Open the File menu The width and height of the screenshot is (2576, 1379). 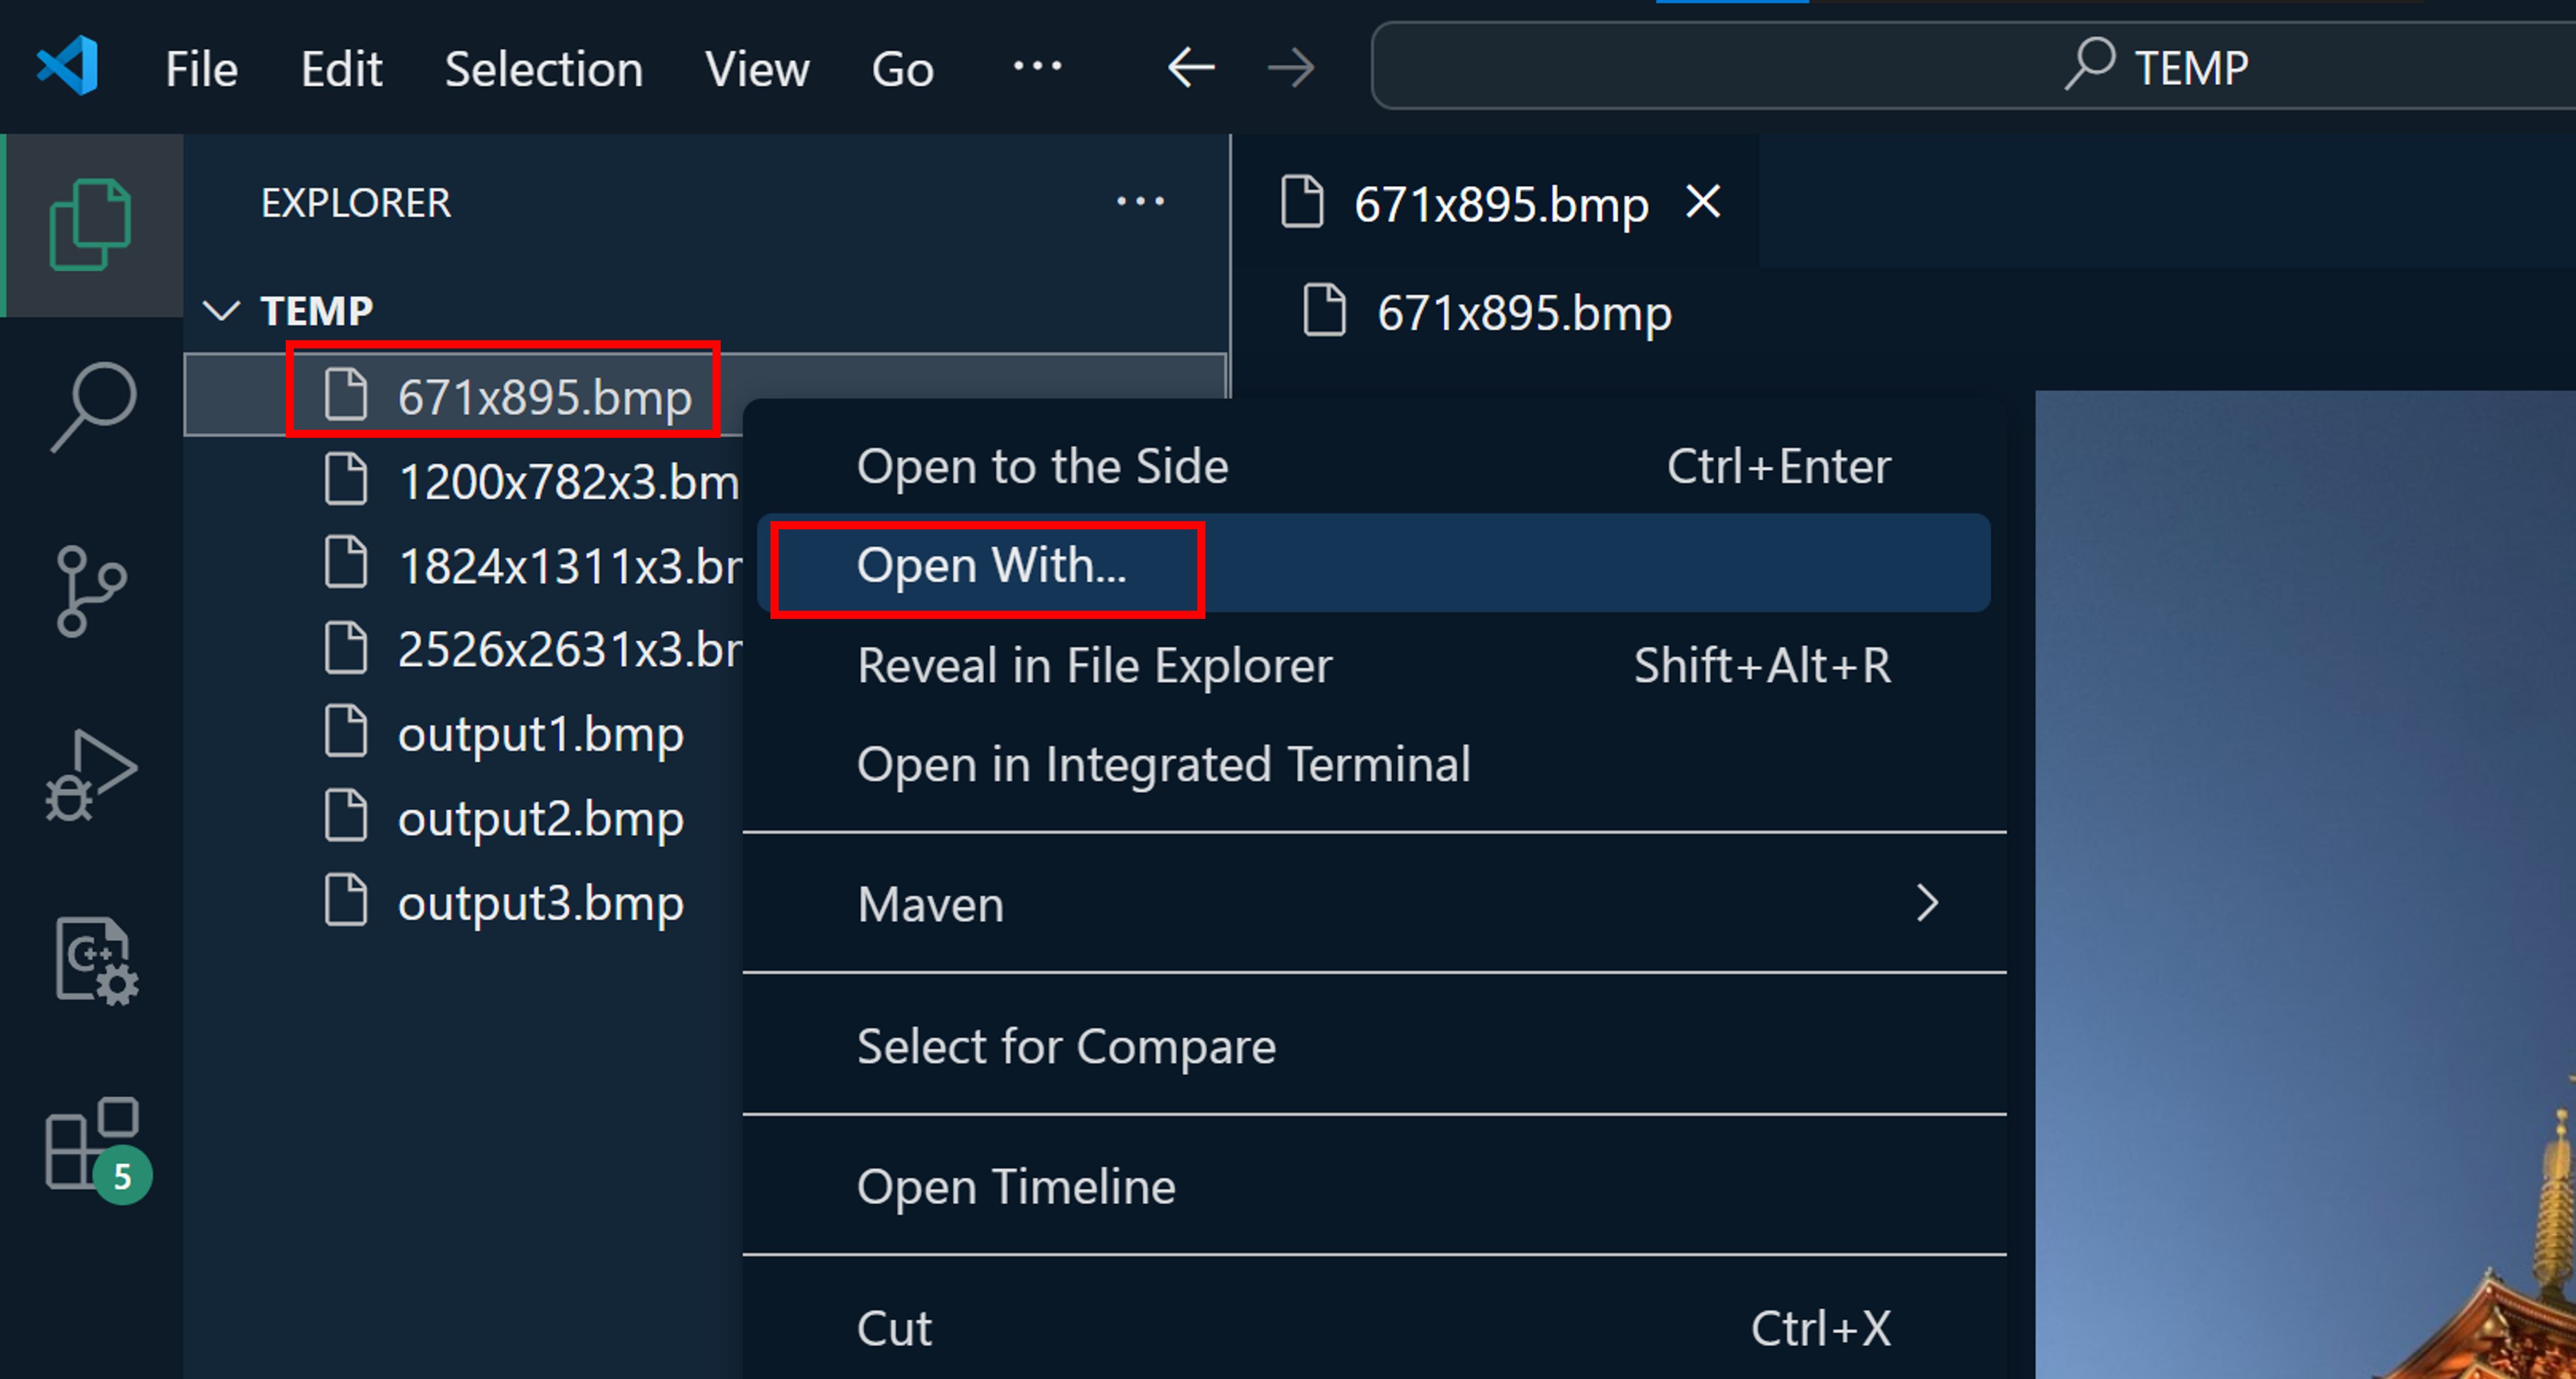point(200,67)
